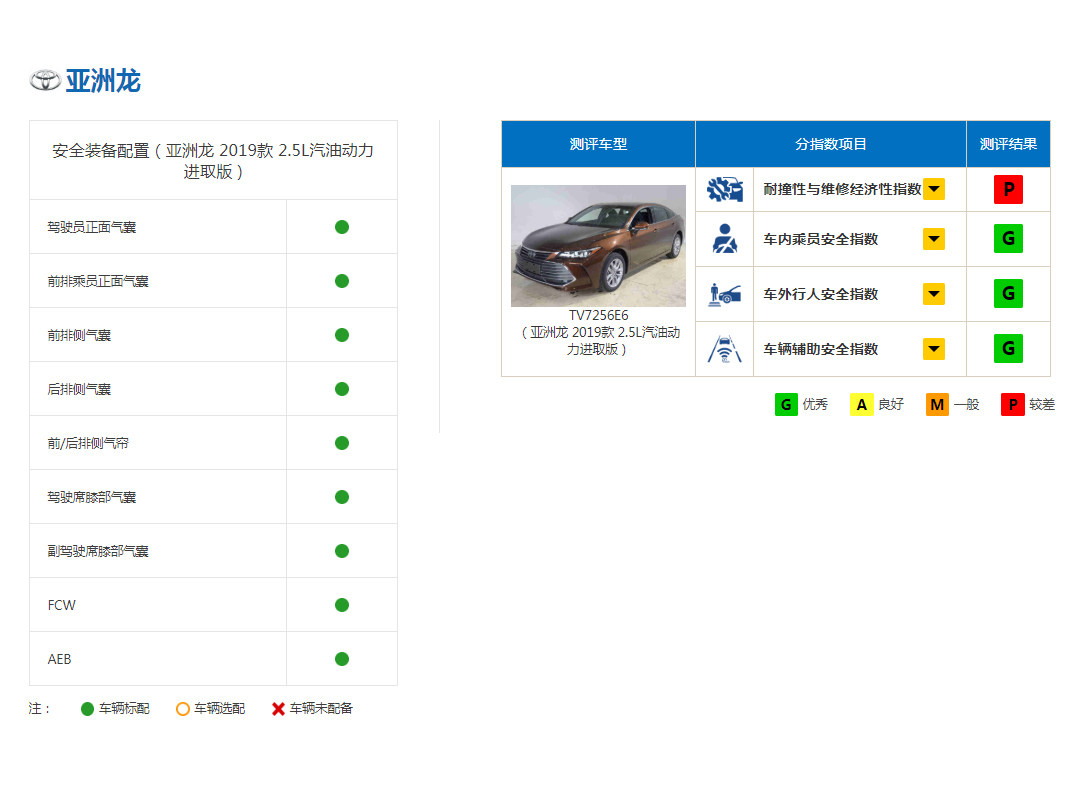Click the green status dot for AEB

tap(342, 659)
